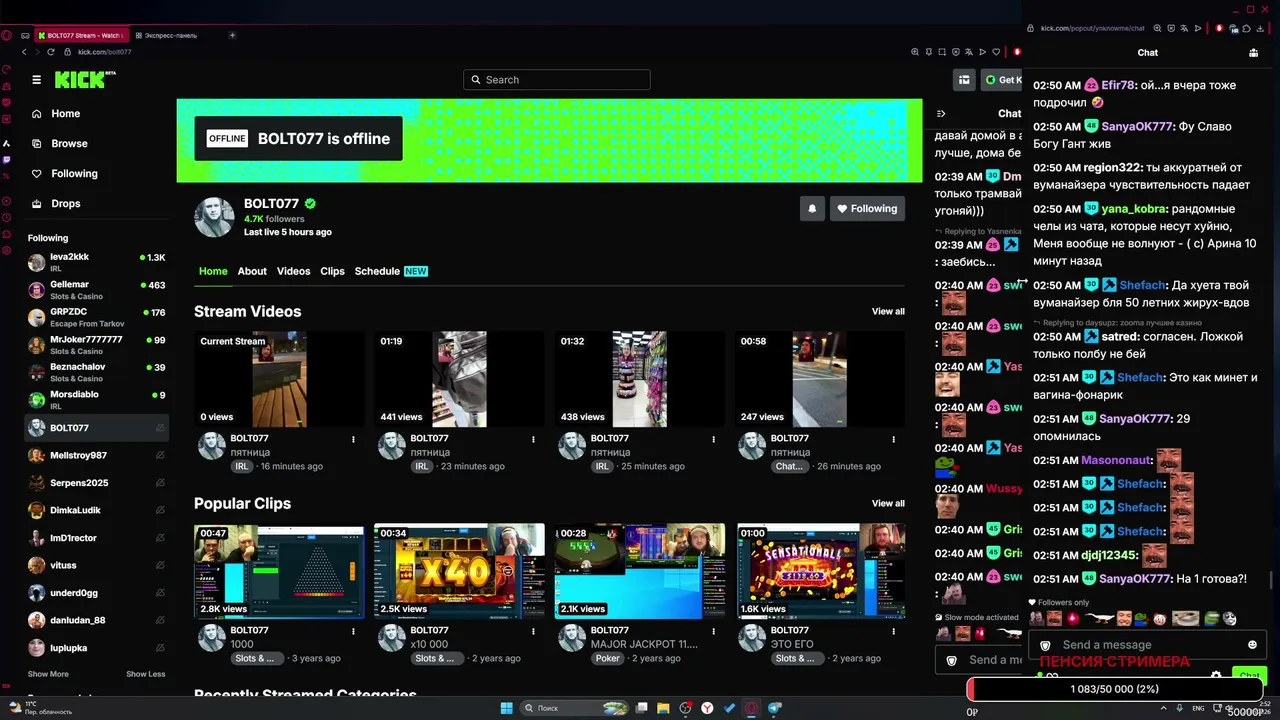
Task: Open the ЭТО ЕГО clip thumbnail
Action: [821, 571]
